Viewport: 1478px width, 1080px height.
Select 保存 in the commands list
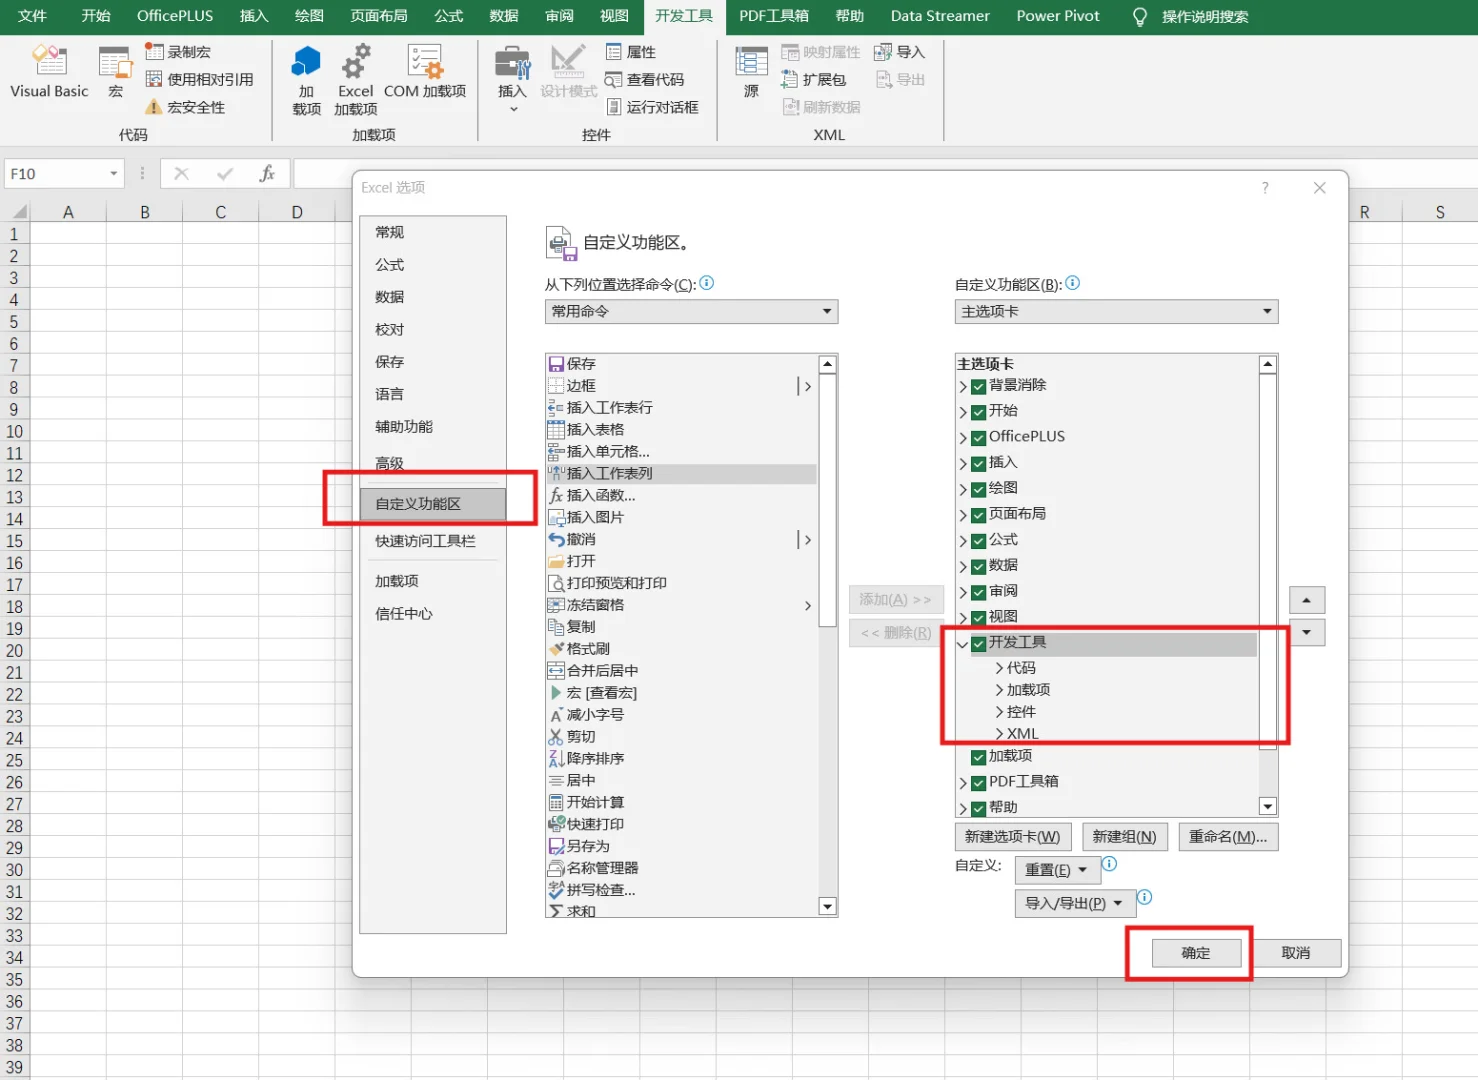click(x=681, y=364)
